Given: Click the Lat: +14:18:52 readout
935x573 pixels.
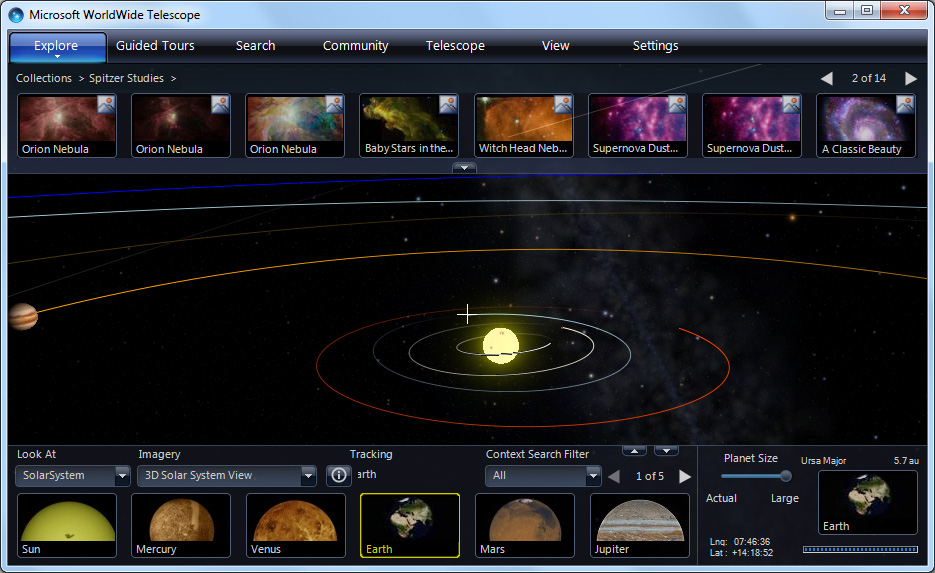Looking at the screenshot, I should point(741,553).
